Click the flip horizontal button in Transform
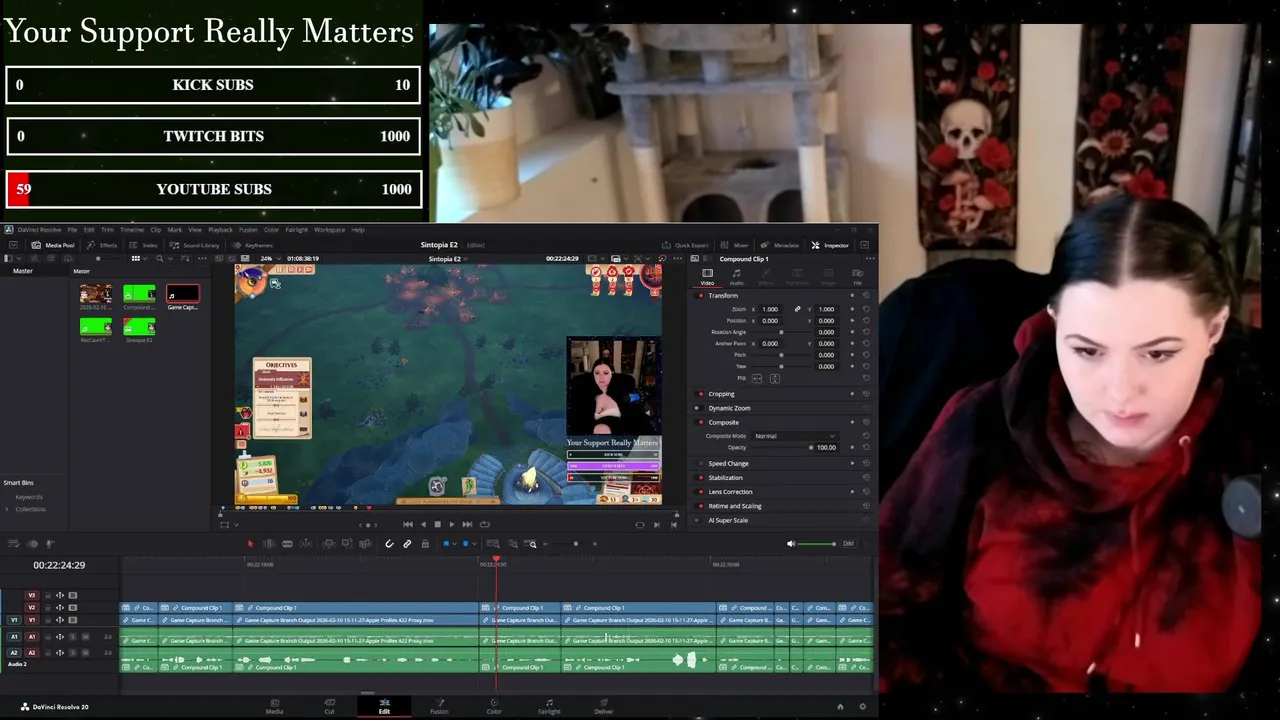 (x=757, y=378)
